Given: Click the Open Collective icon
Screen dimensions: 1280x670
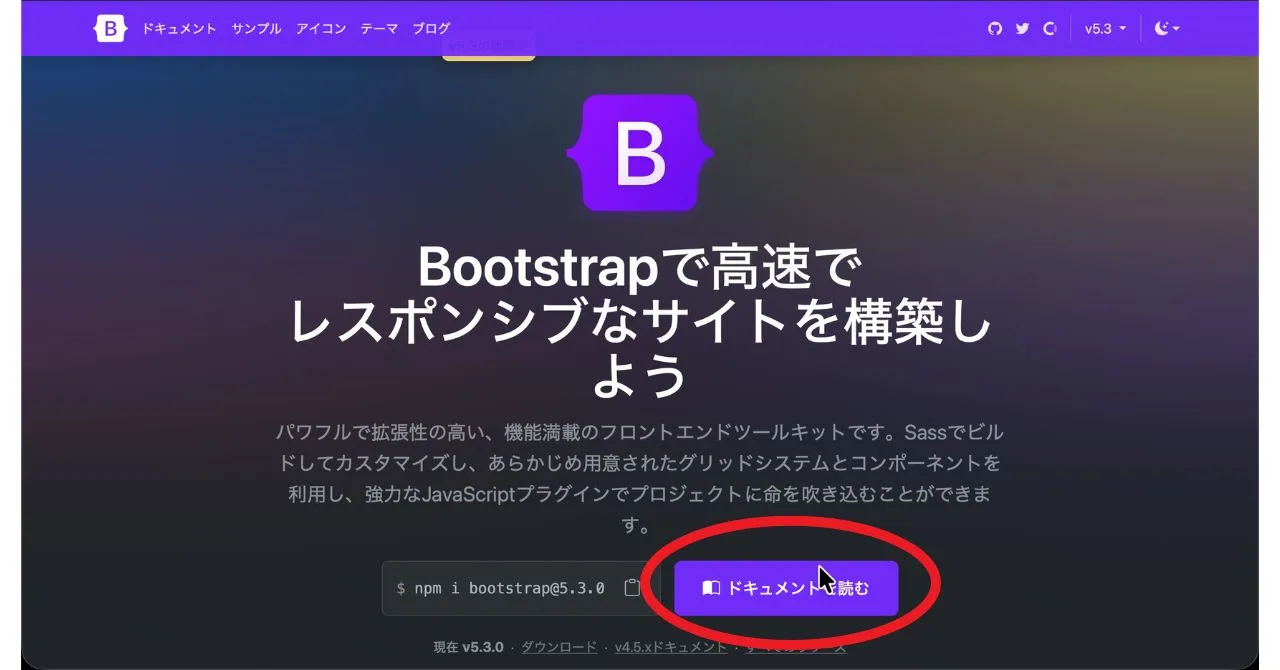Looking at the screenshot, I should click(1050, 28).
